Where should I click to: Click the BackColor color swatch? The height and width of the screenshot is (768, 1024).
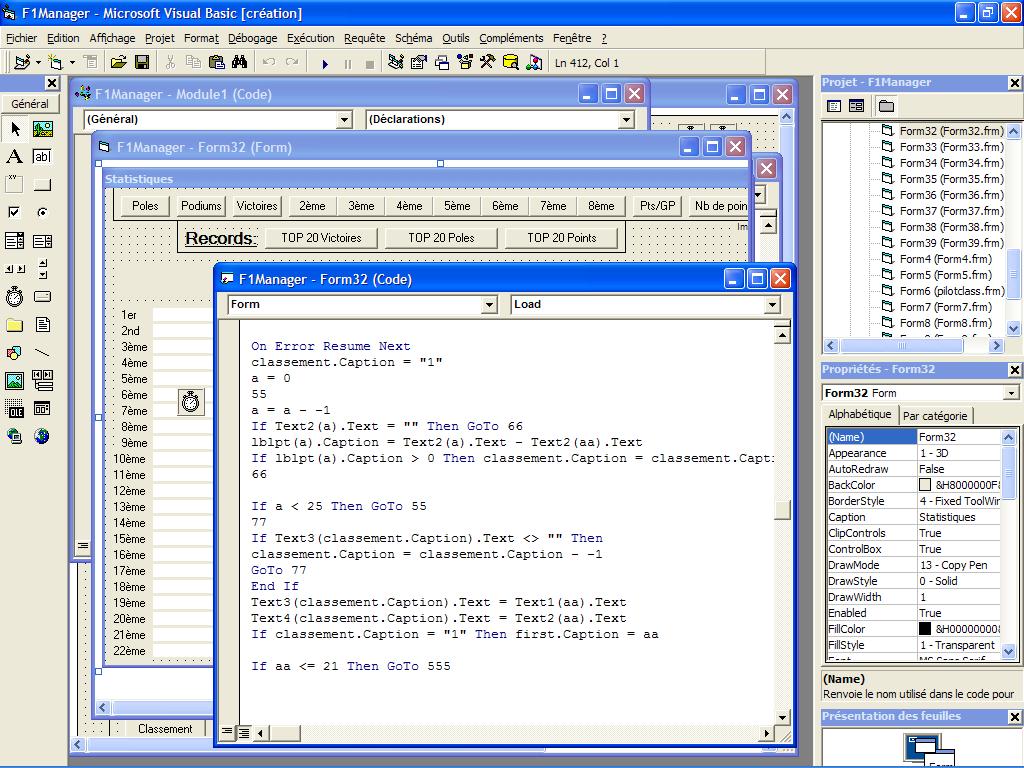pos(925,485)
